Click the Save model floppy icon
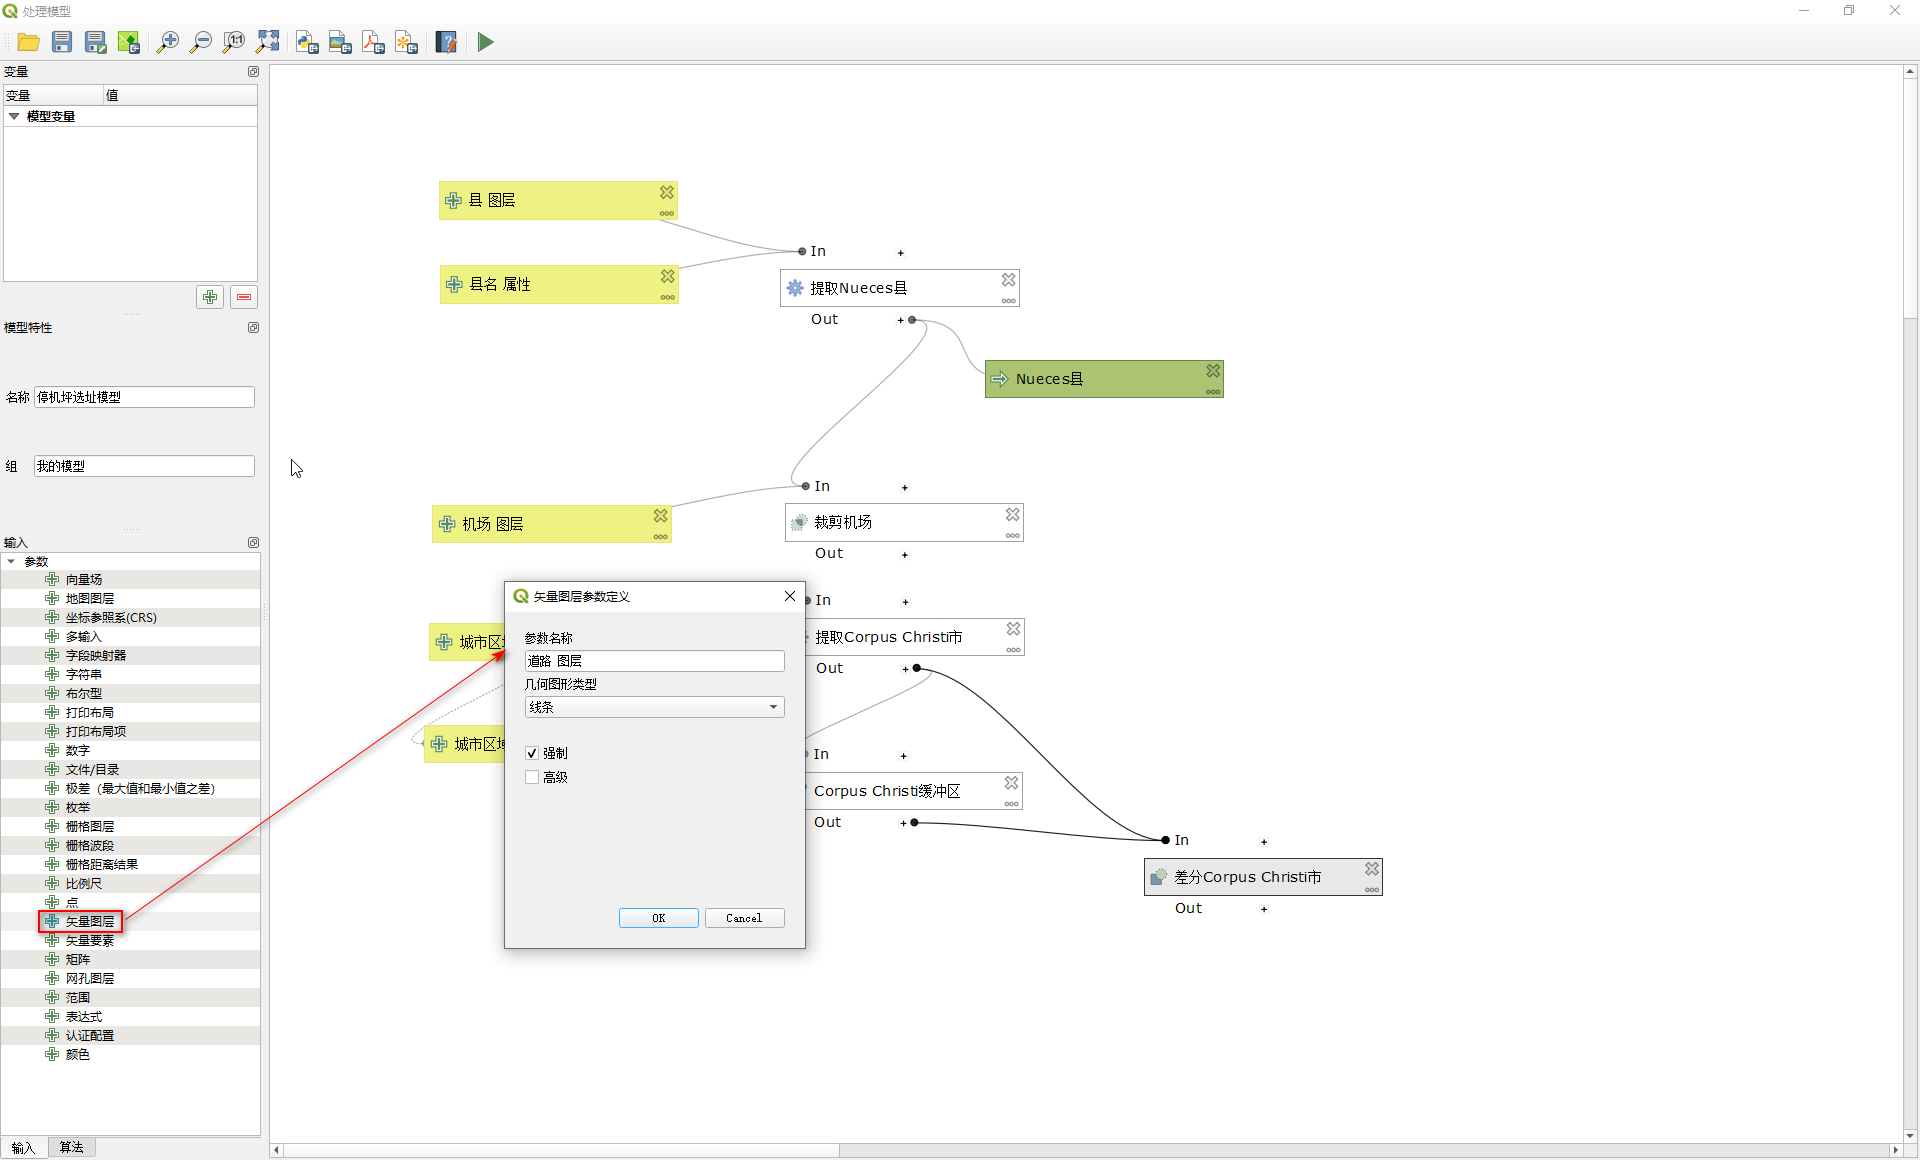Image resolution: width=1920 pixels, height=1160 pixels. tap(62, 42)
